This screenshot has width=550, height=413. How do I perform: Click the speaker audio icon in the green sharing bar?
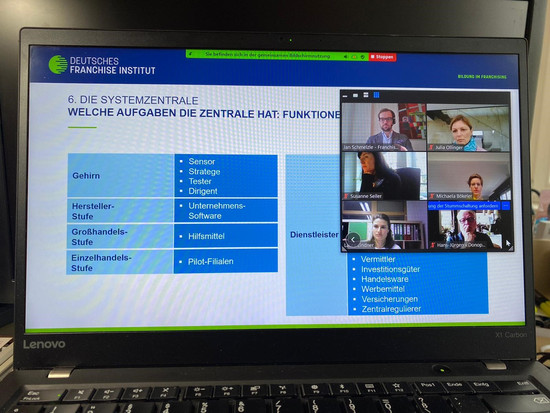pyautogui.click(x=346, y=56)
